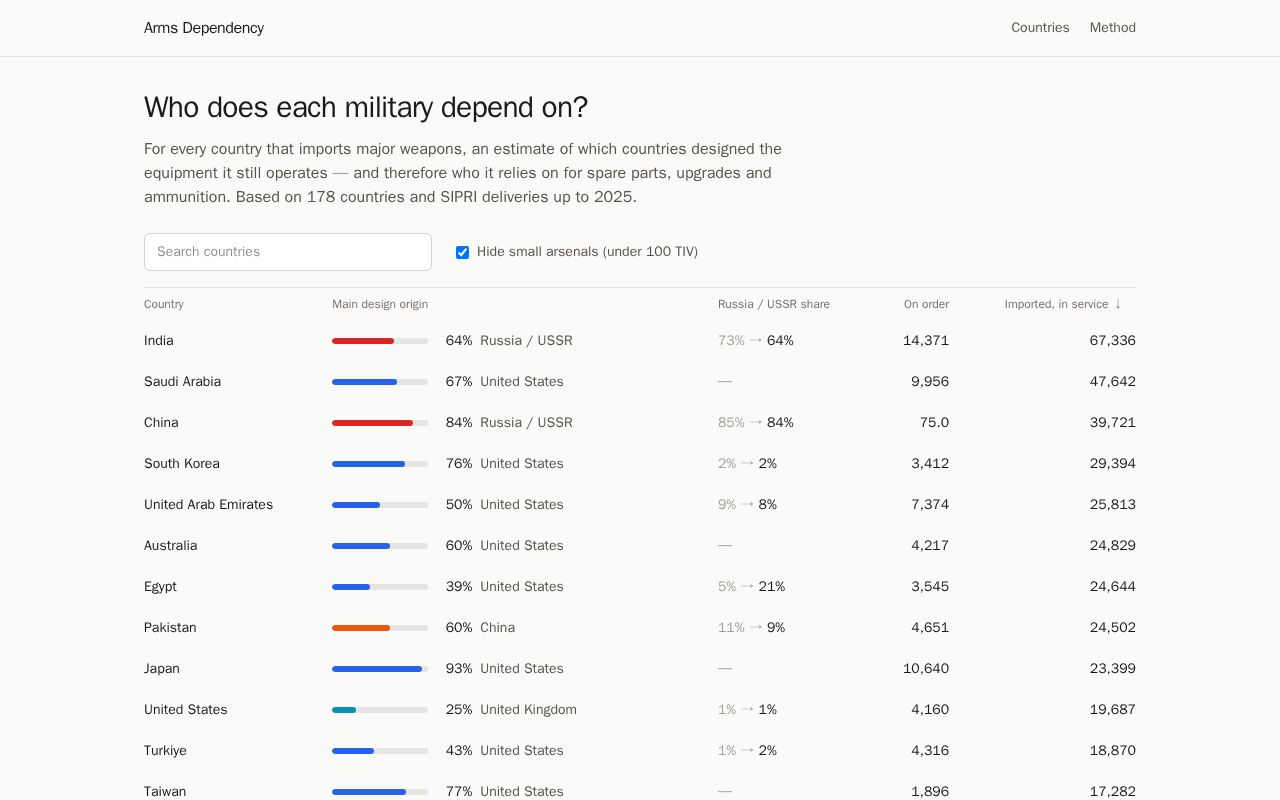Click Japan's on order value 10,640
Screen dimensions: 1280x800
(x=926, y=669)
